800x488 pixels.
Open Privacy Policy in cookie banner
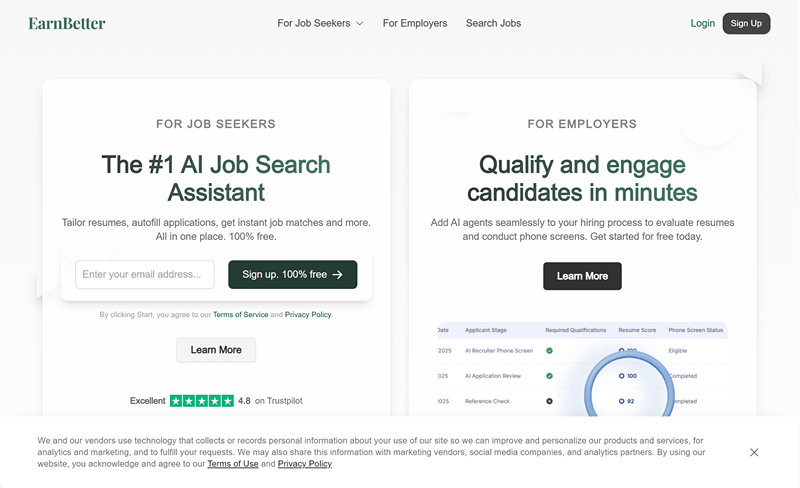click(305, 463)
